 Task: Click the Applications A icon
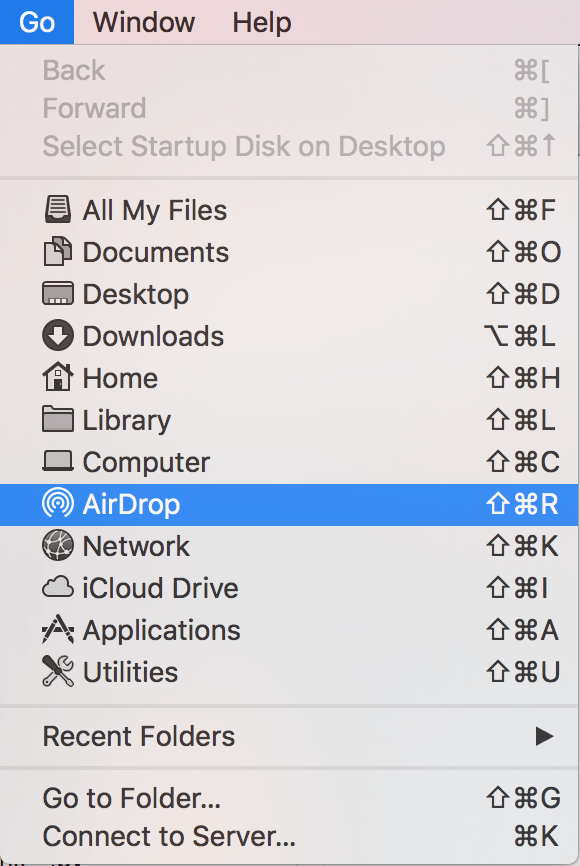tap(57, 631)
